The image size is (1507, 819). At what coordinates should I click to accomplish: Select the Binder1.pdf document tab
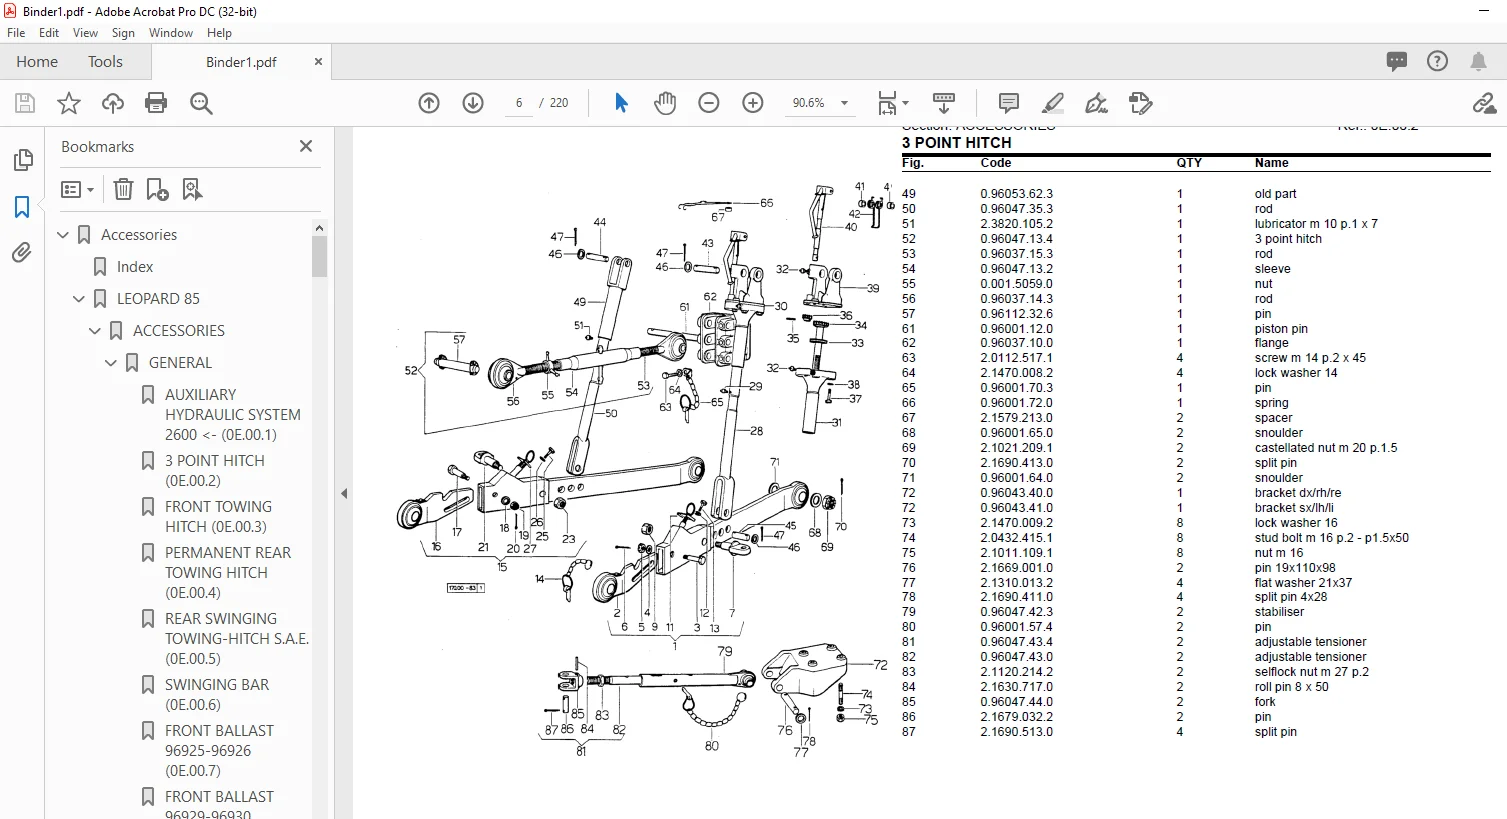coord(241,62)
